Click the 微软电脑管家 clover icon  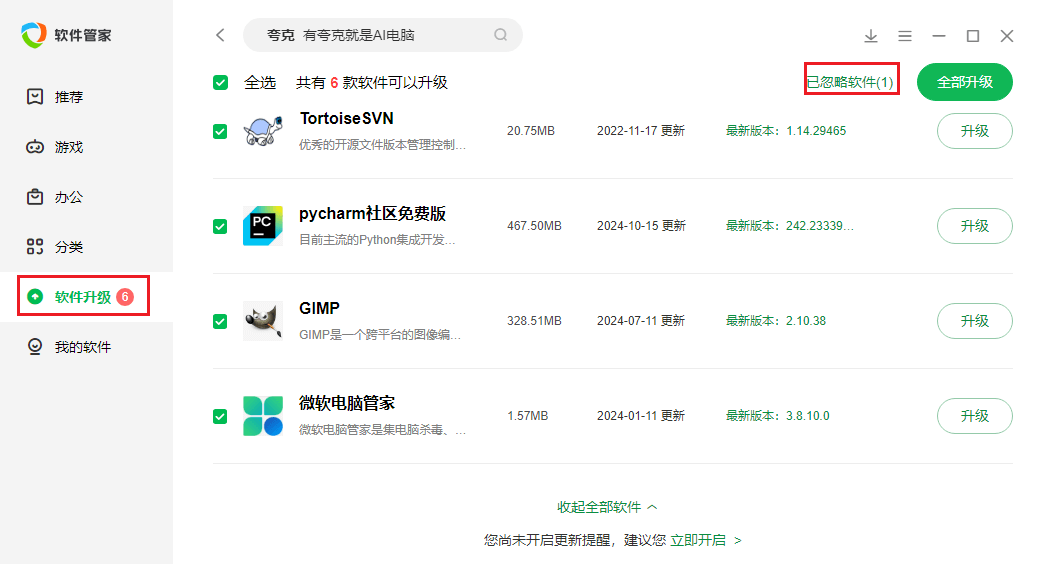click(263, 416)
